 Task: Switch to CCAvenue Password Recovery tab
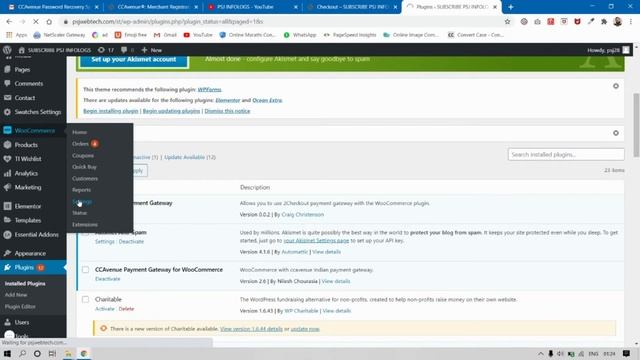click(53, 7)
